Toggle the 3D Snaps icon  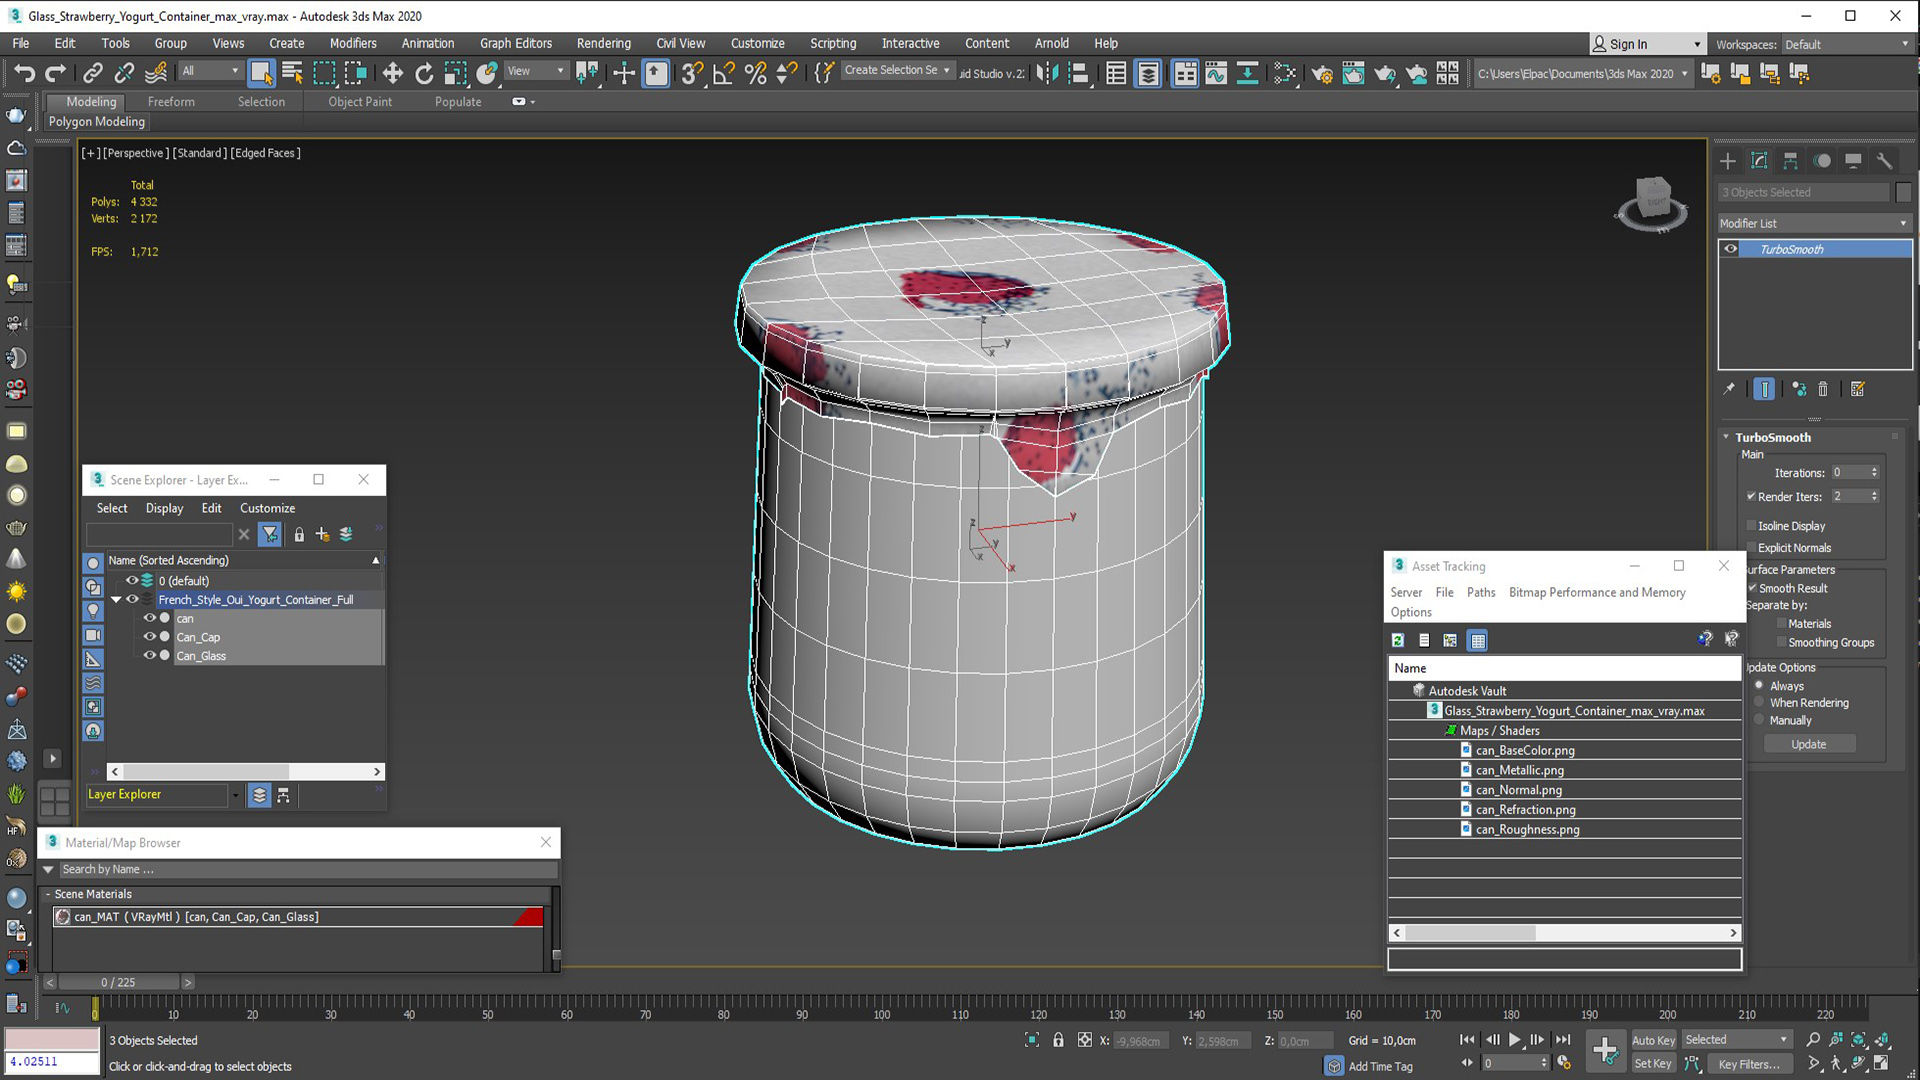coord(691,72)
